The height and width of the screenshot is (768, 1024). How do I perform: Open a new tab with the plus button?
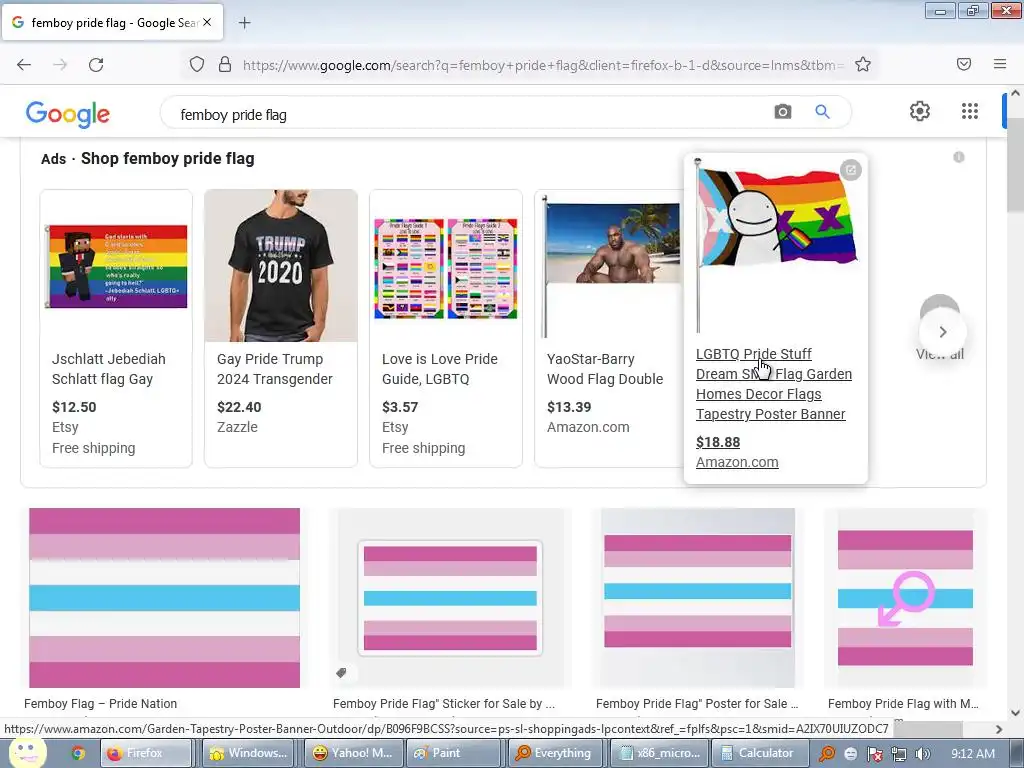(x=244, y=23)
